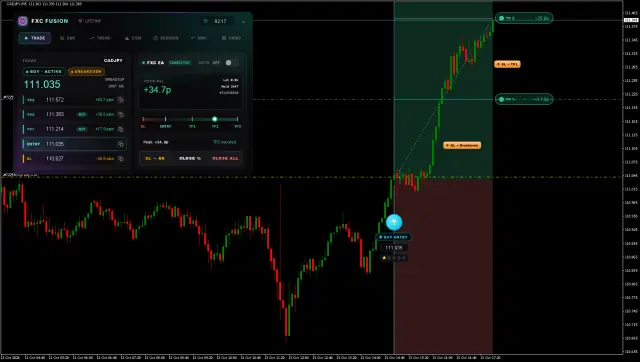Click the Peak +34.9p text
Screen dimensions: 640x362
(x=156, y=142)
